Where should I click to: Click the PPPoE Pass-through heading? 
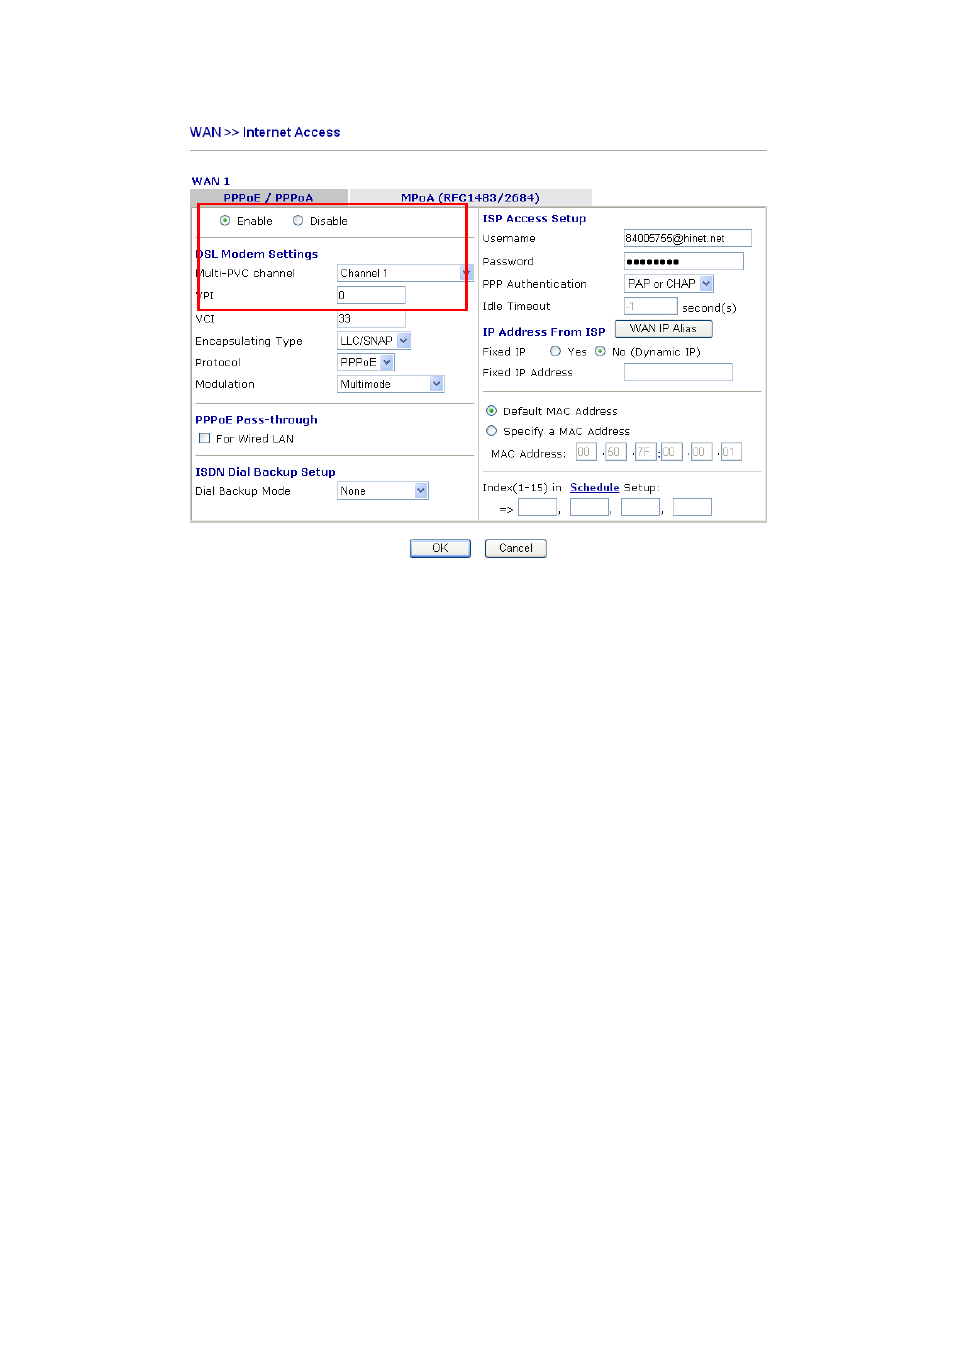[x=256, y=420]
